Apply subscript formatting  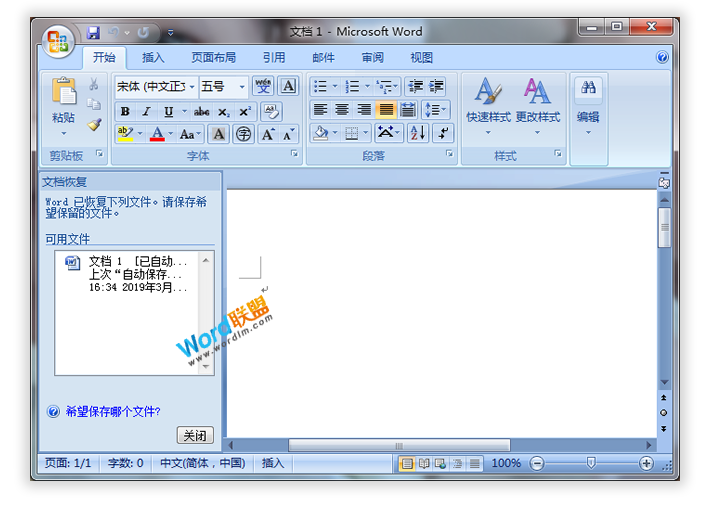tap(224, 112)
